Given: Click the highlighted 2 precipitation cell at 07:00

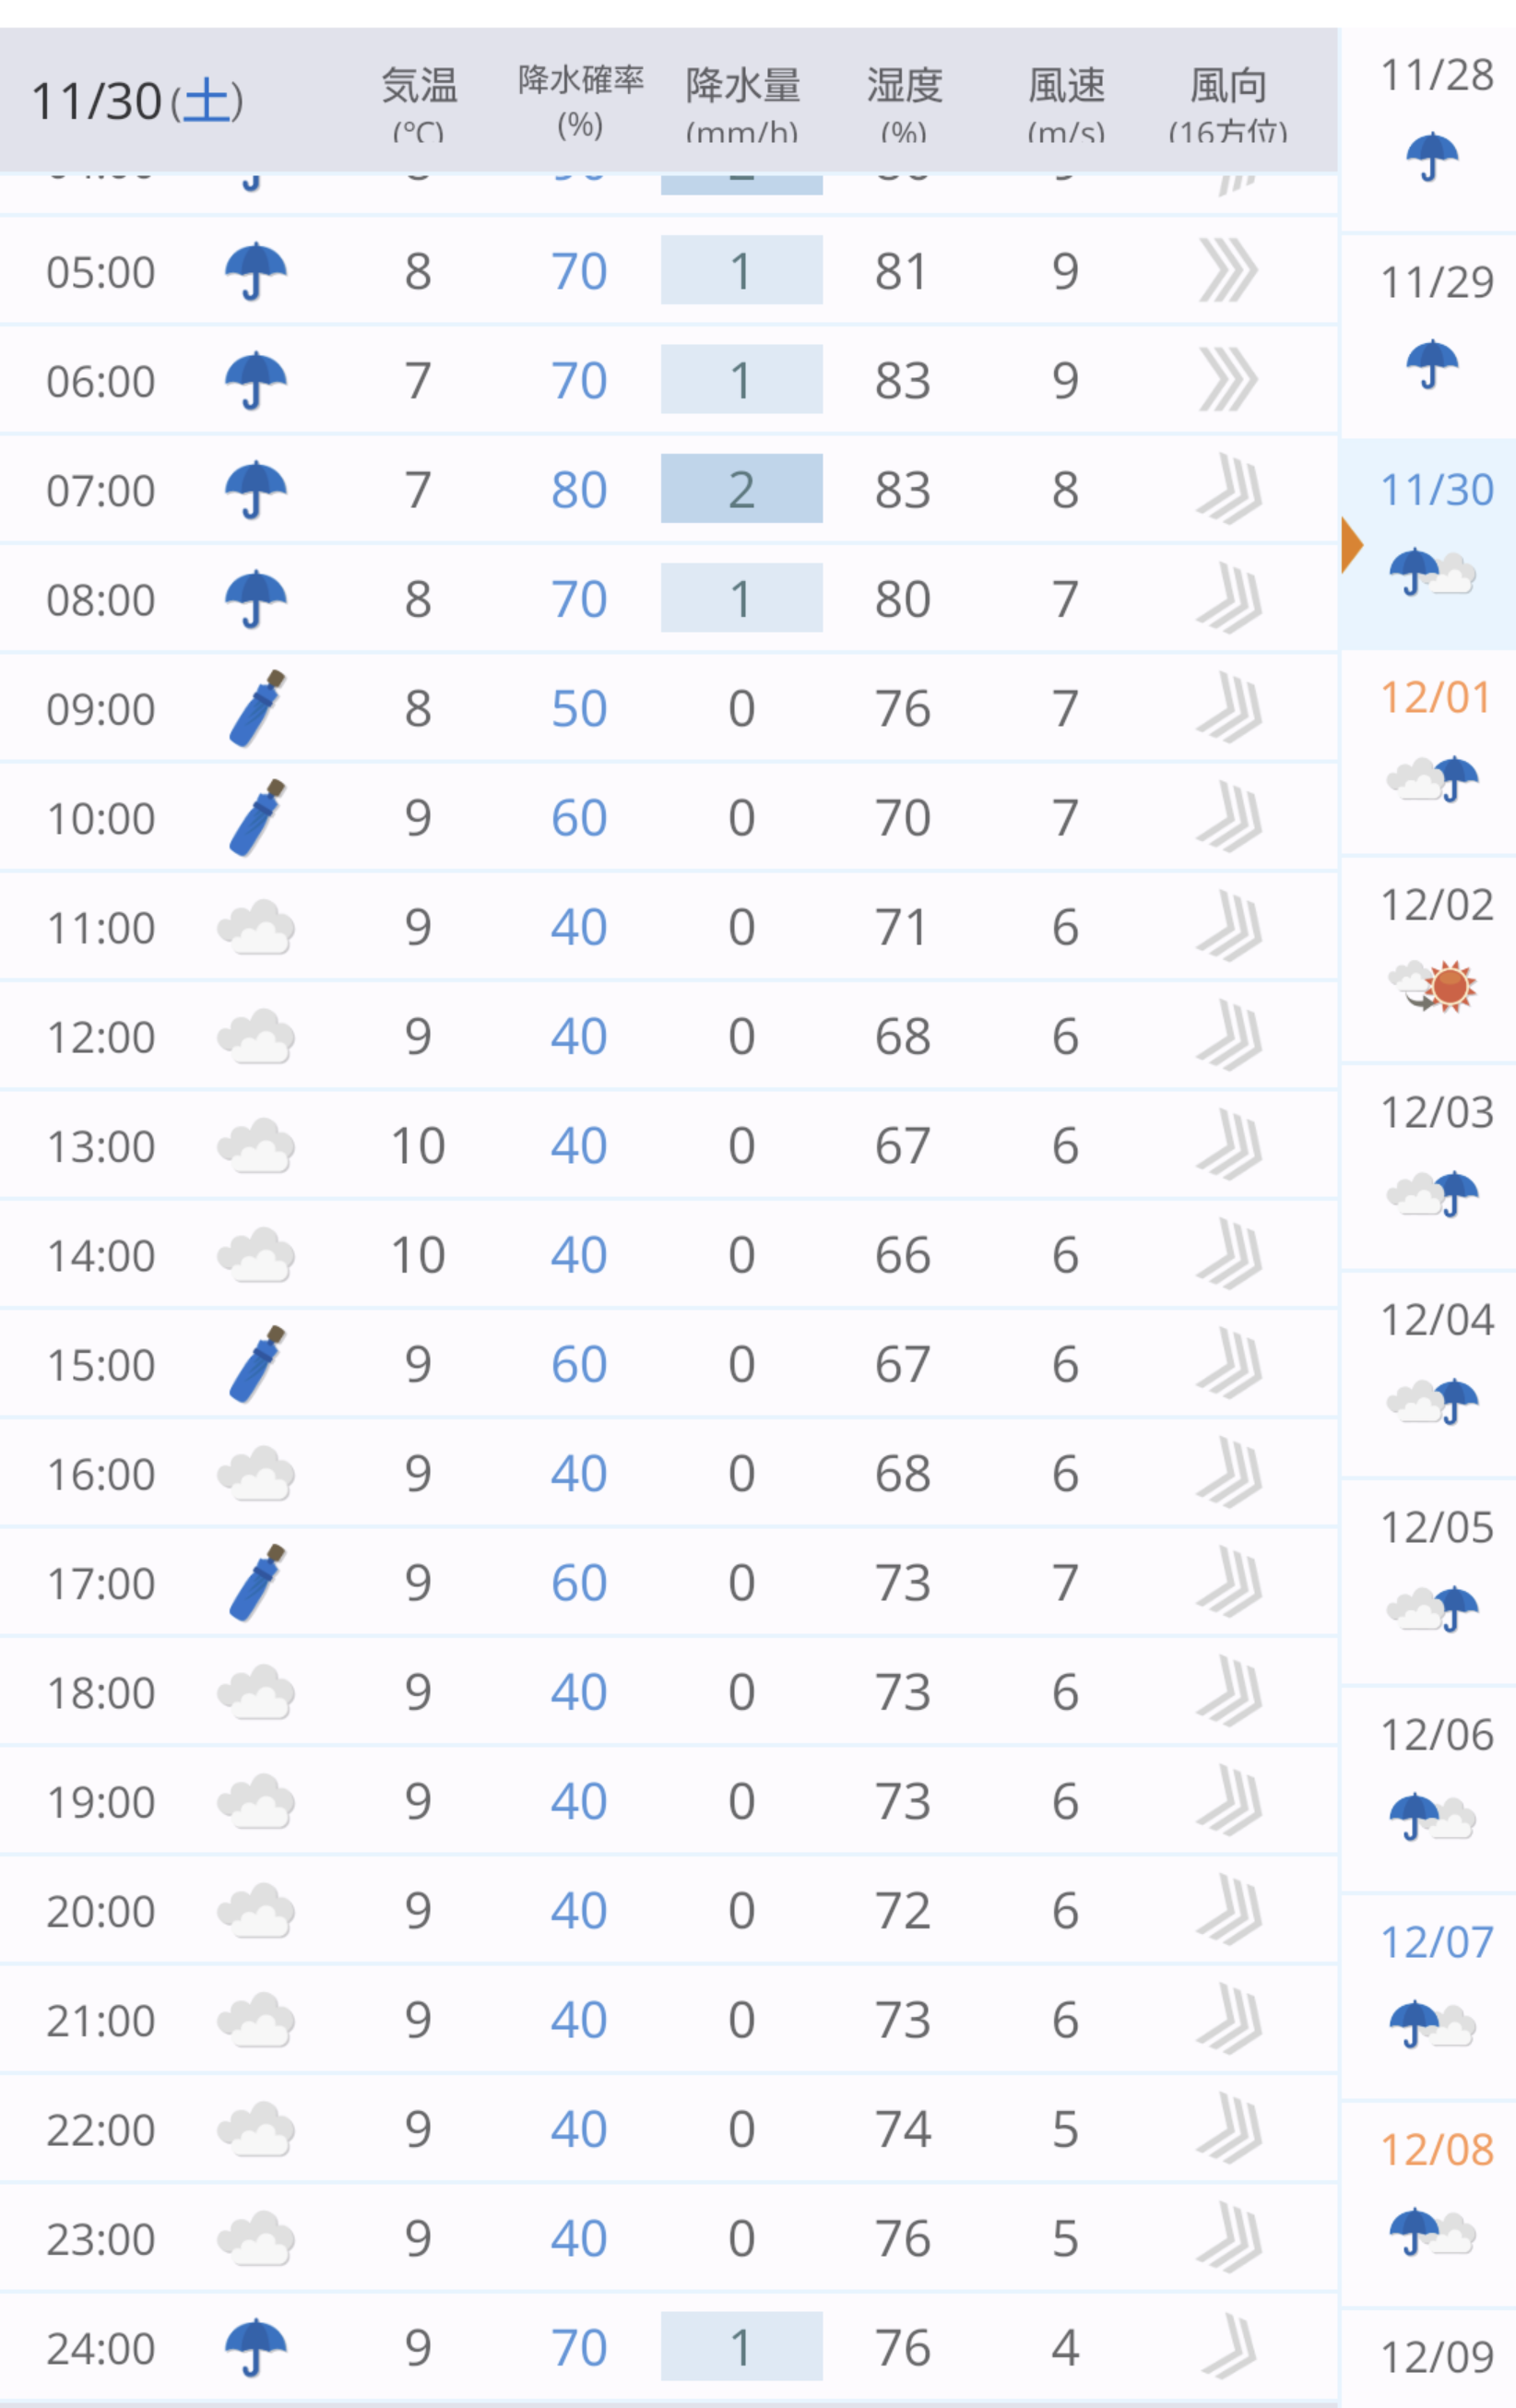Looking at the screenshot, I should pos(742,489).
